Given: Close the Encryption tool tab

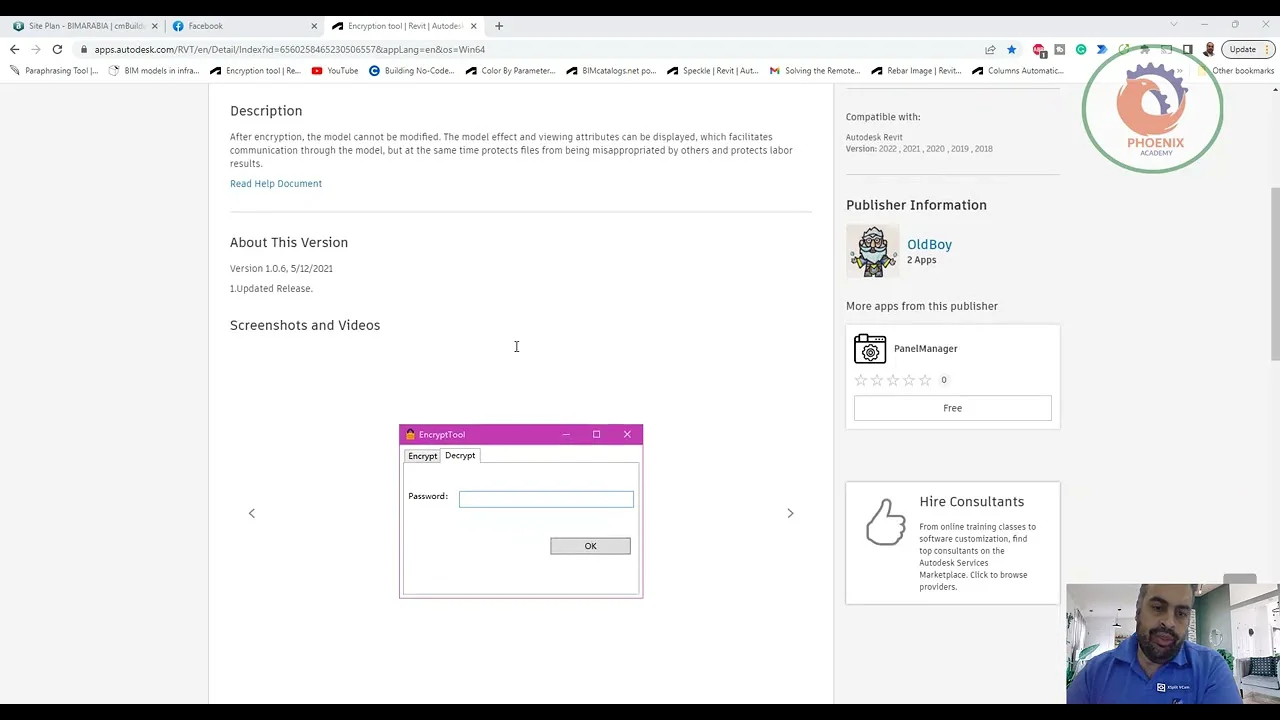Looking at the screenshot, I should pyautogui.click(x=474, y=26).
